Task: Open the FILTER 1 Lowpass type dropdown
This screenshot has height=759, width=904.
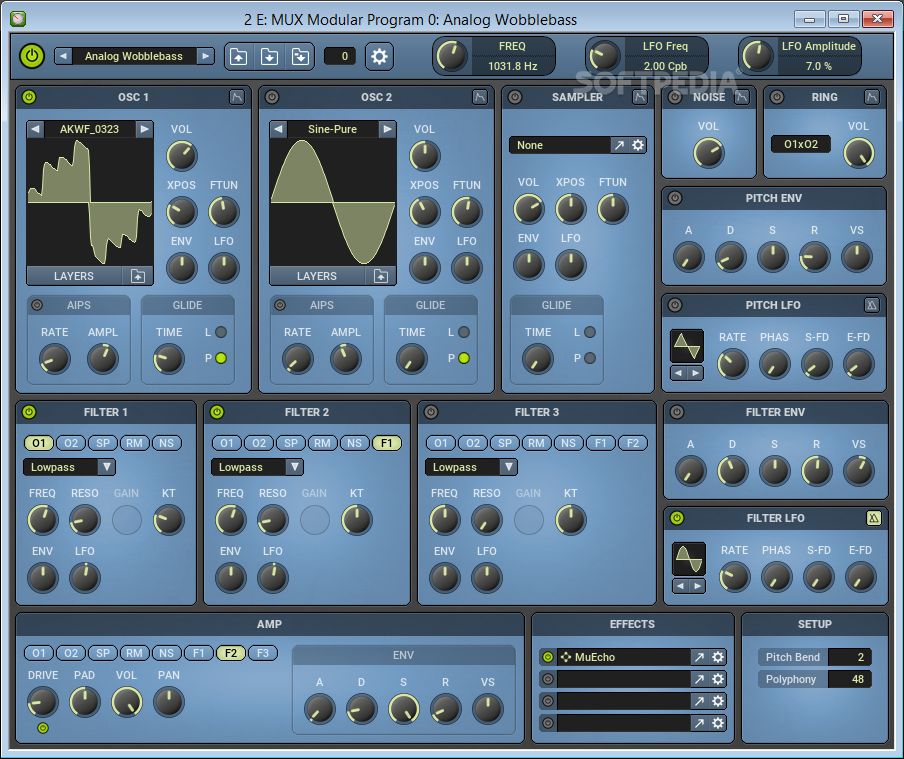Action: [69, 467]
